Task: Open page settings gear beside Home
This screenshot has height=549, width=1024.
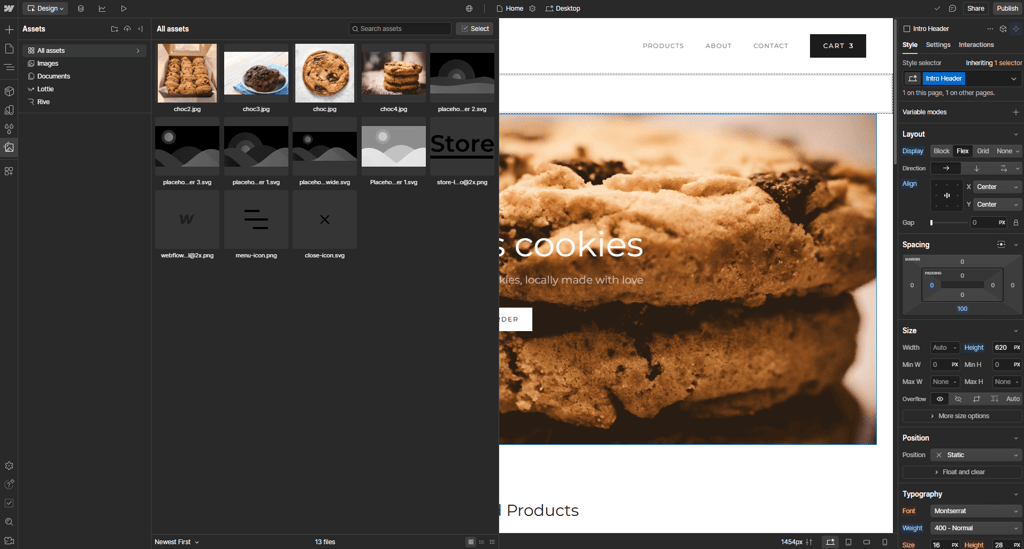Action: coord(532,8)
